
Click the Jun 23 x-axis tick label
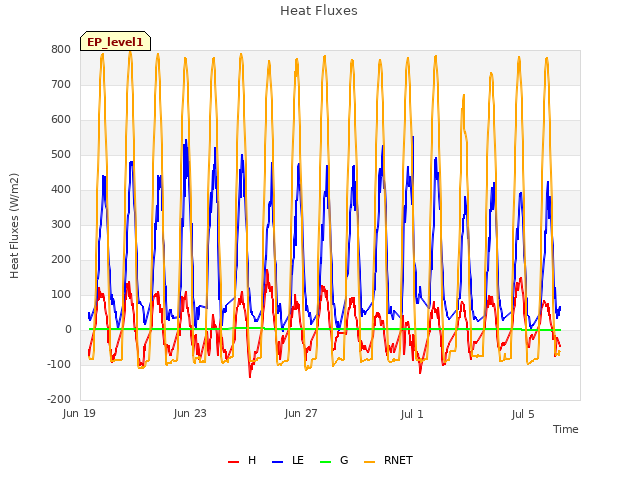coord(190,414)
